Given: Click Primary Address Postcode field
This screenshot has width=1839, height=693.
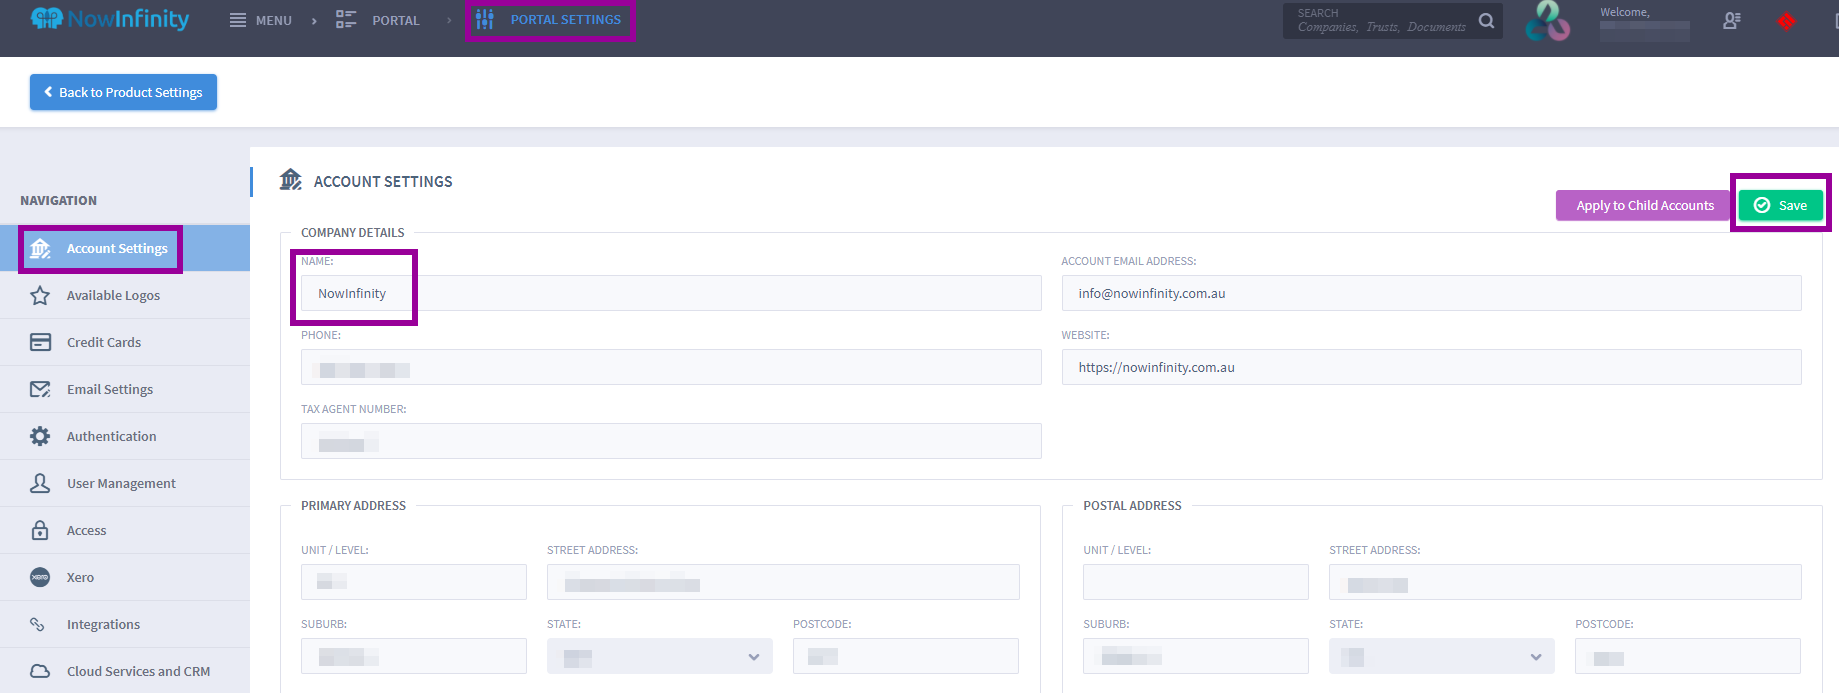Looking at the screenshot, I should (906, 656).
